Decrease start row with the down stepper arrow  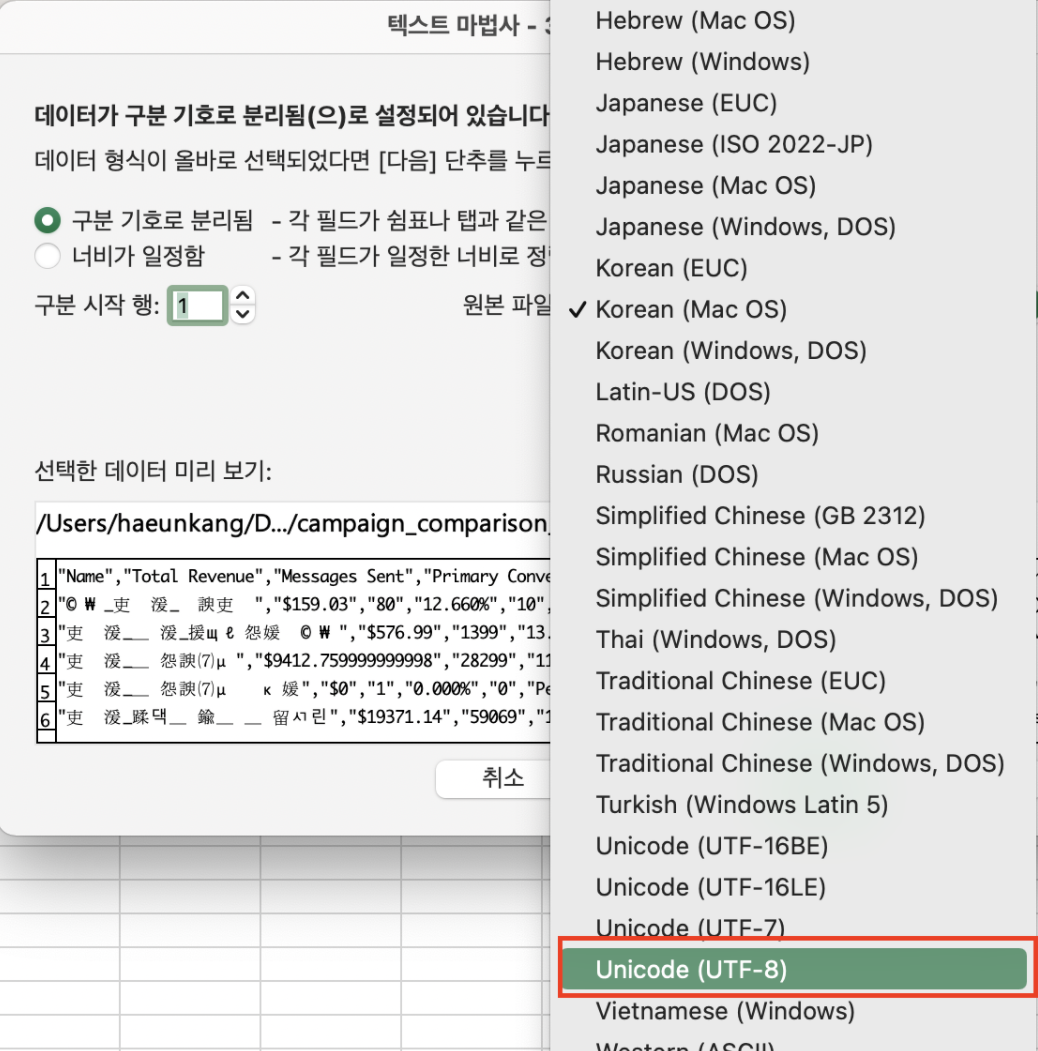pos(243,314)
